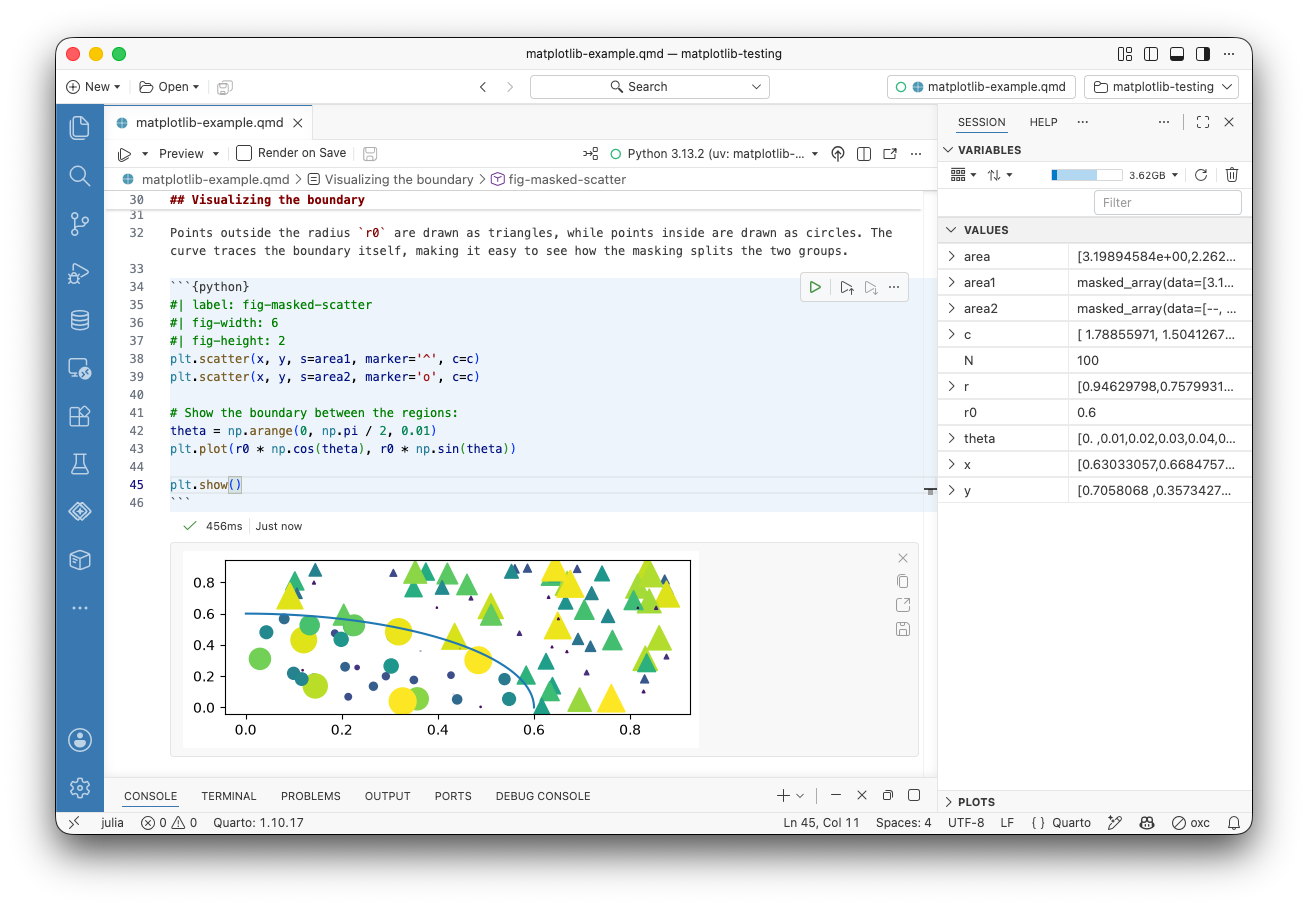Open the Explorer view in the activity bar
Viewport: 1308px width, 908px height.
(80, 127)
